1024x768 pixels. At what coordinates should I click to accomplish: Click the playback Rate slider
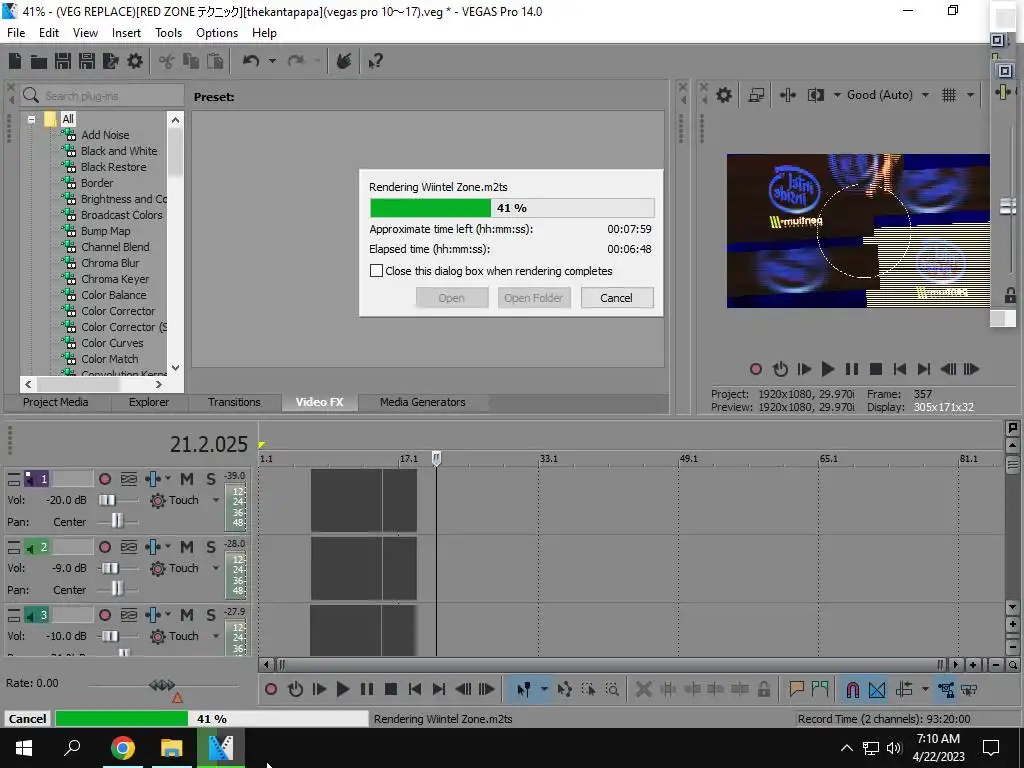tap(162, 685)
